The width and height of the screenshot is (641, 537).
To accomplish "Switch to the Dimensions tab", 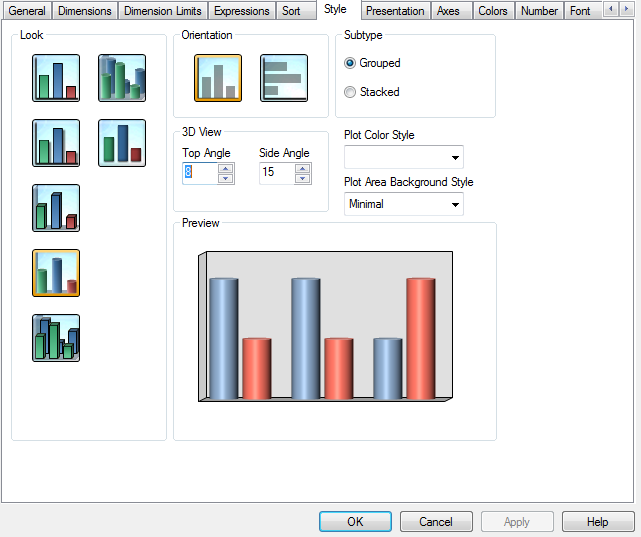I will click(x=85, y=11).
